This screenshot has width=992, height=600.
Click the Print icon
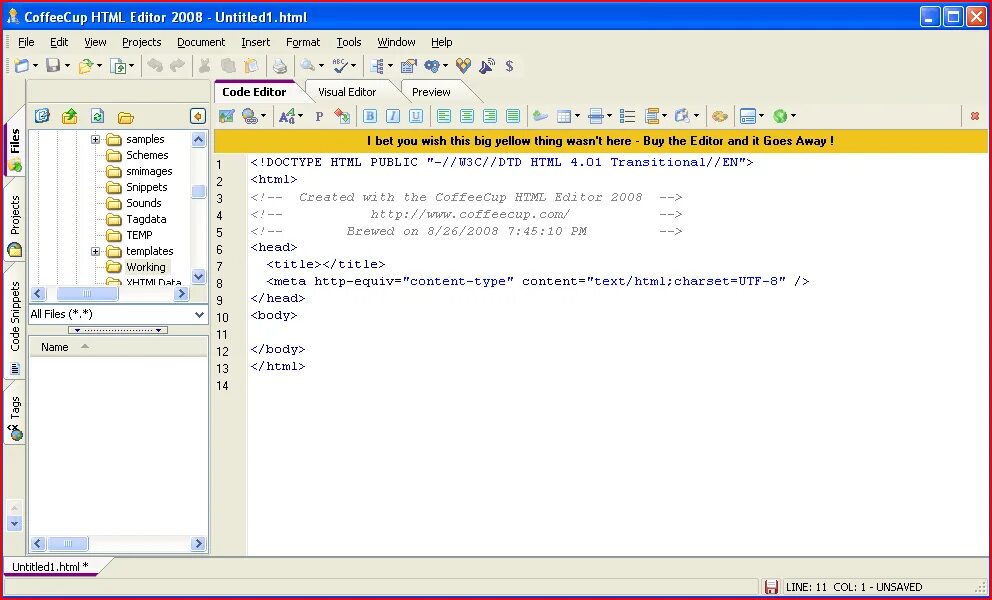(280, 65)
